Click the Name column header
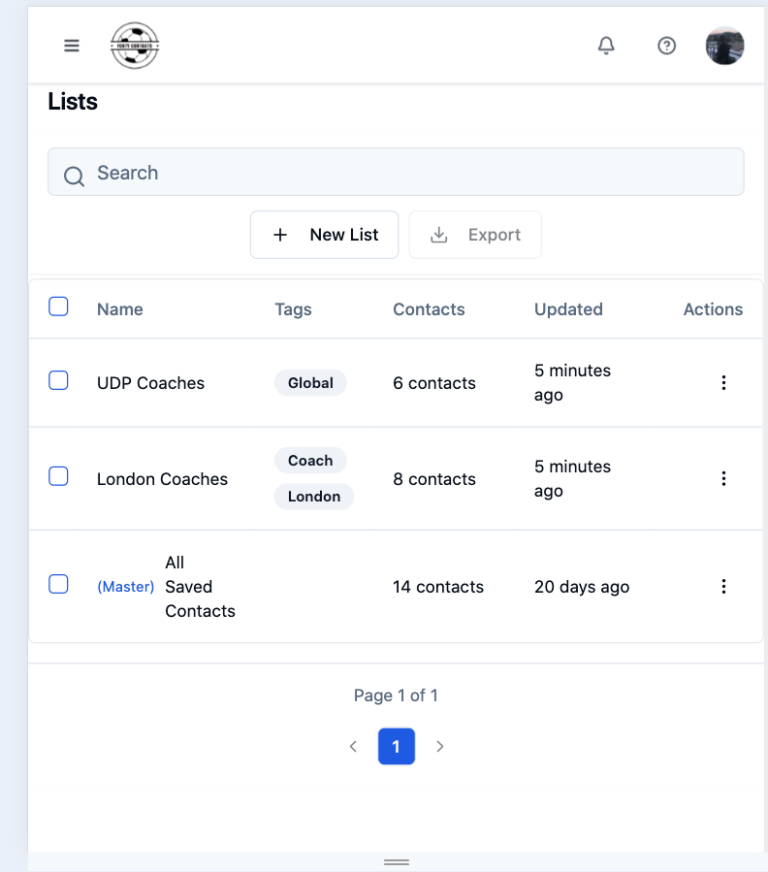The image size is (768, 872). 118,309
